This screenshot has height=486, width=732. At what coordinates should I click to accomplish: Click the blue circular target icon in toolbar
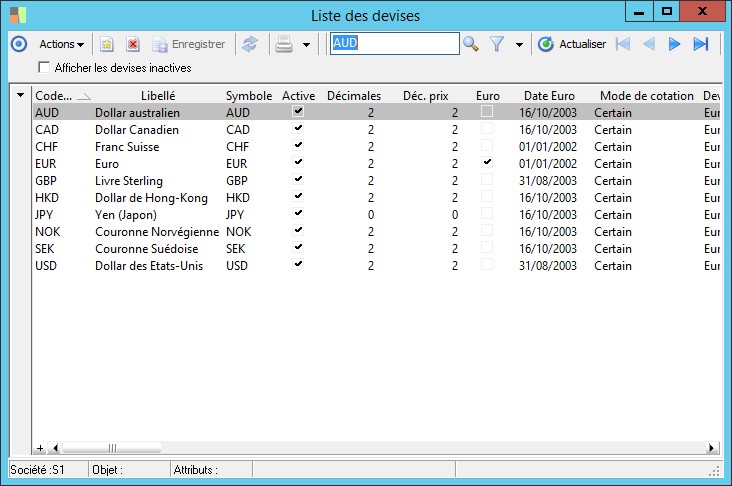(x=19, y=44)
